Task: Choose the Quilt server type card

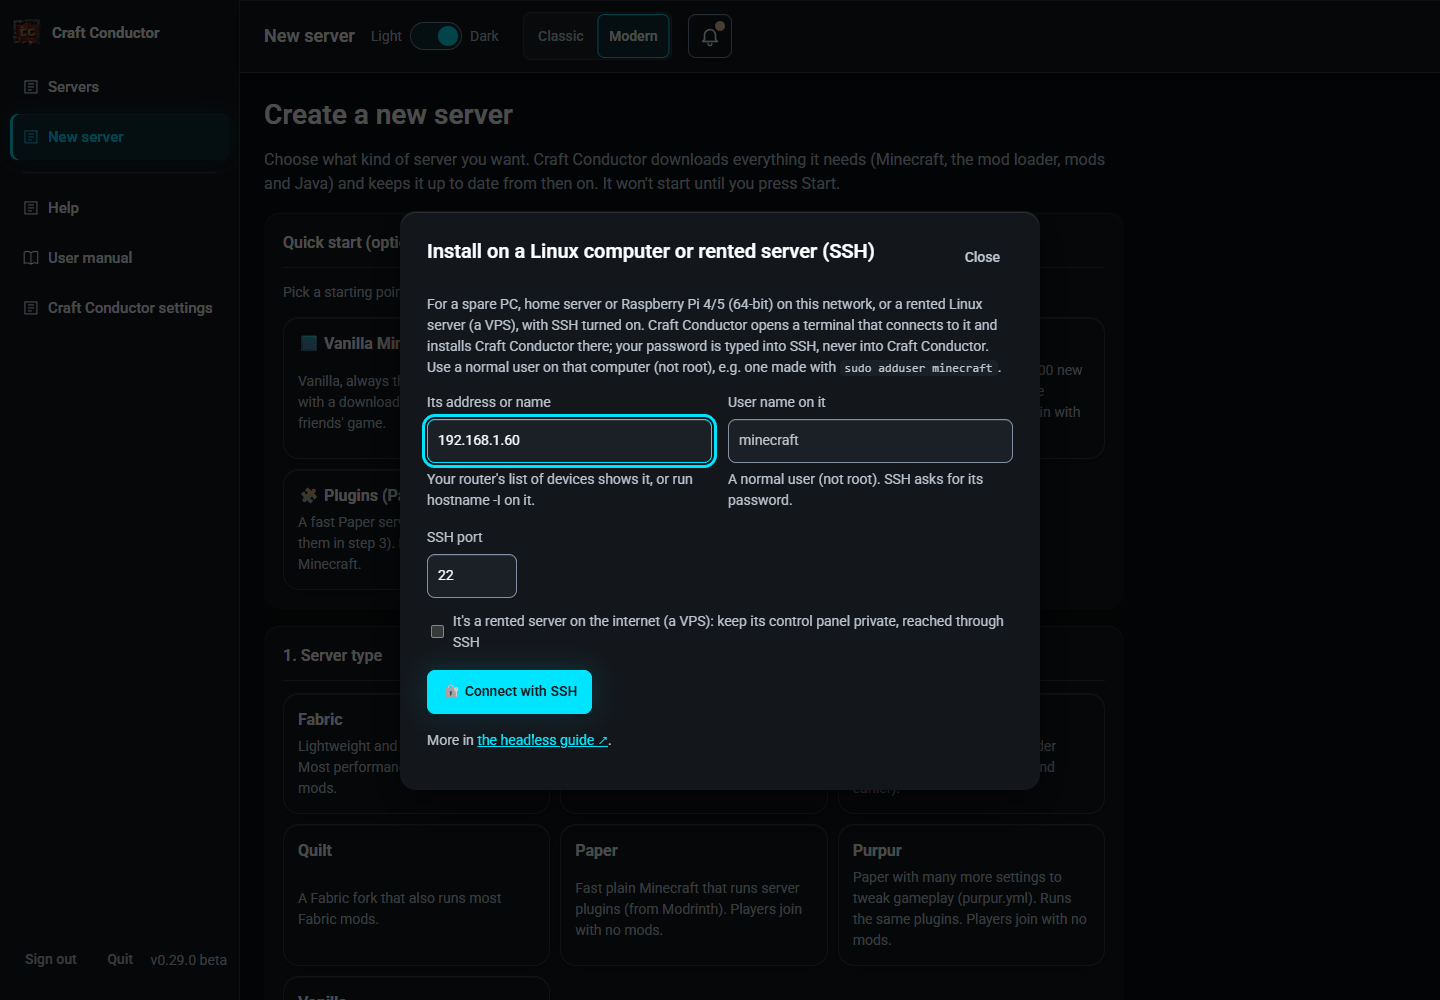Action: (416, 895)
